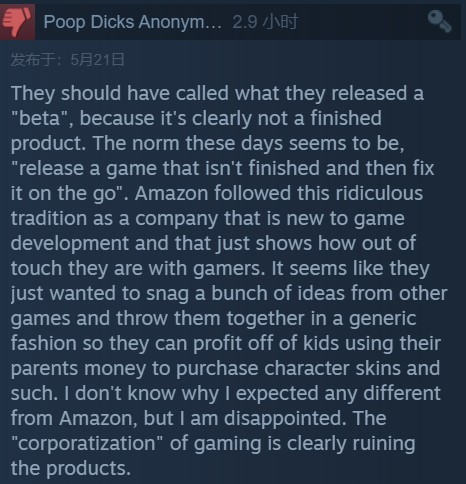Click the word "fashion" in the review

(44, 343)
